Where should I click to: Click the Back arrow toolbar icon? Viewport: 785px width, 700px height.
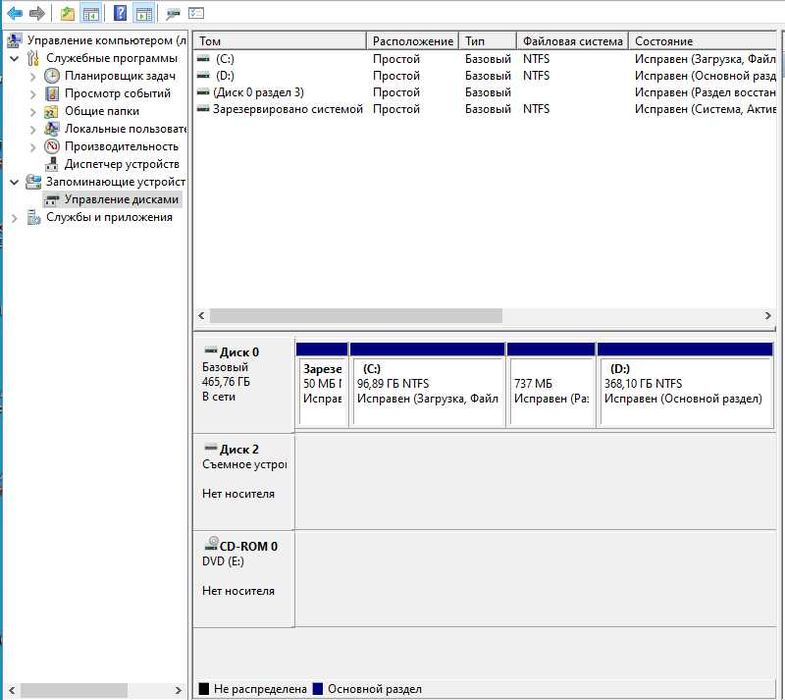point(15,13)
